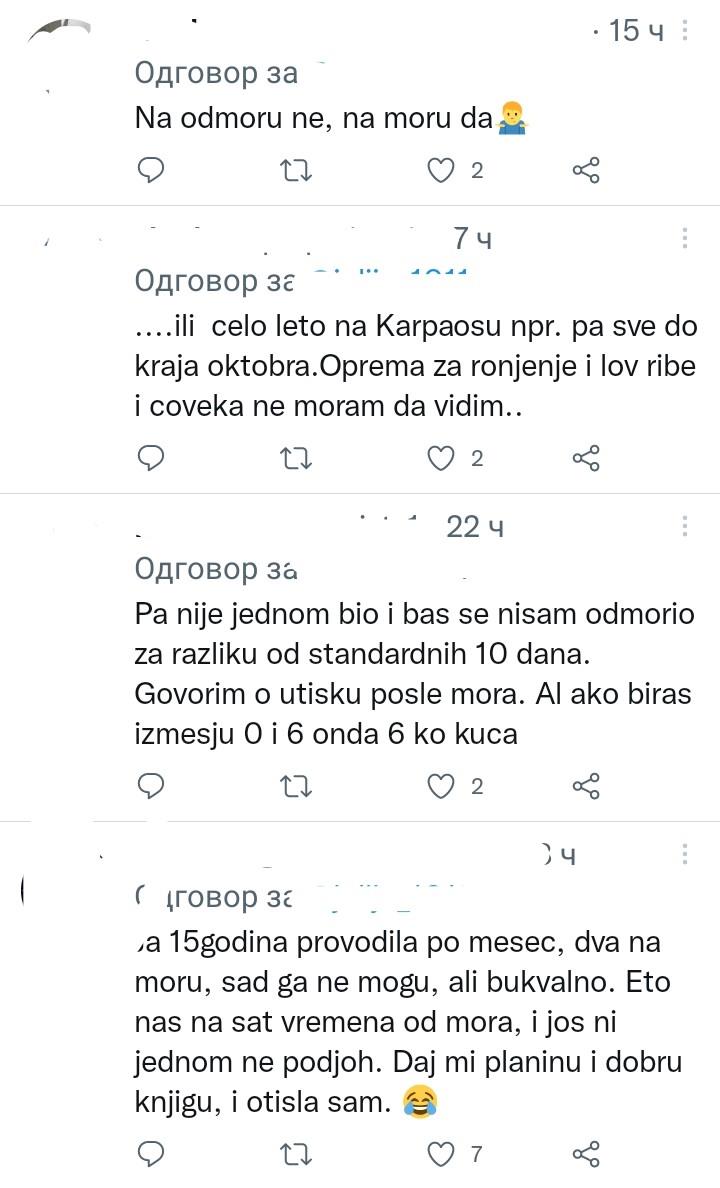720x1188 pixels.
Task: Open the reply composer for 'Na odmoru ne' tweet
Action: [151, 170]
